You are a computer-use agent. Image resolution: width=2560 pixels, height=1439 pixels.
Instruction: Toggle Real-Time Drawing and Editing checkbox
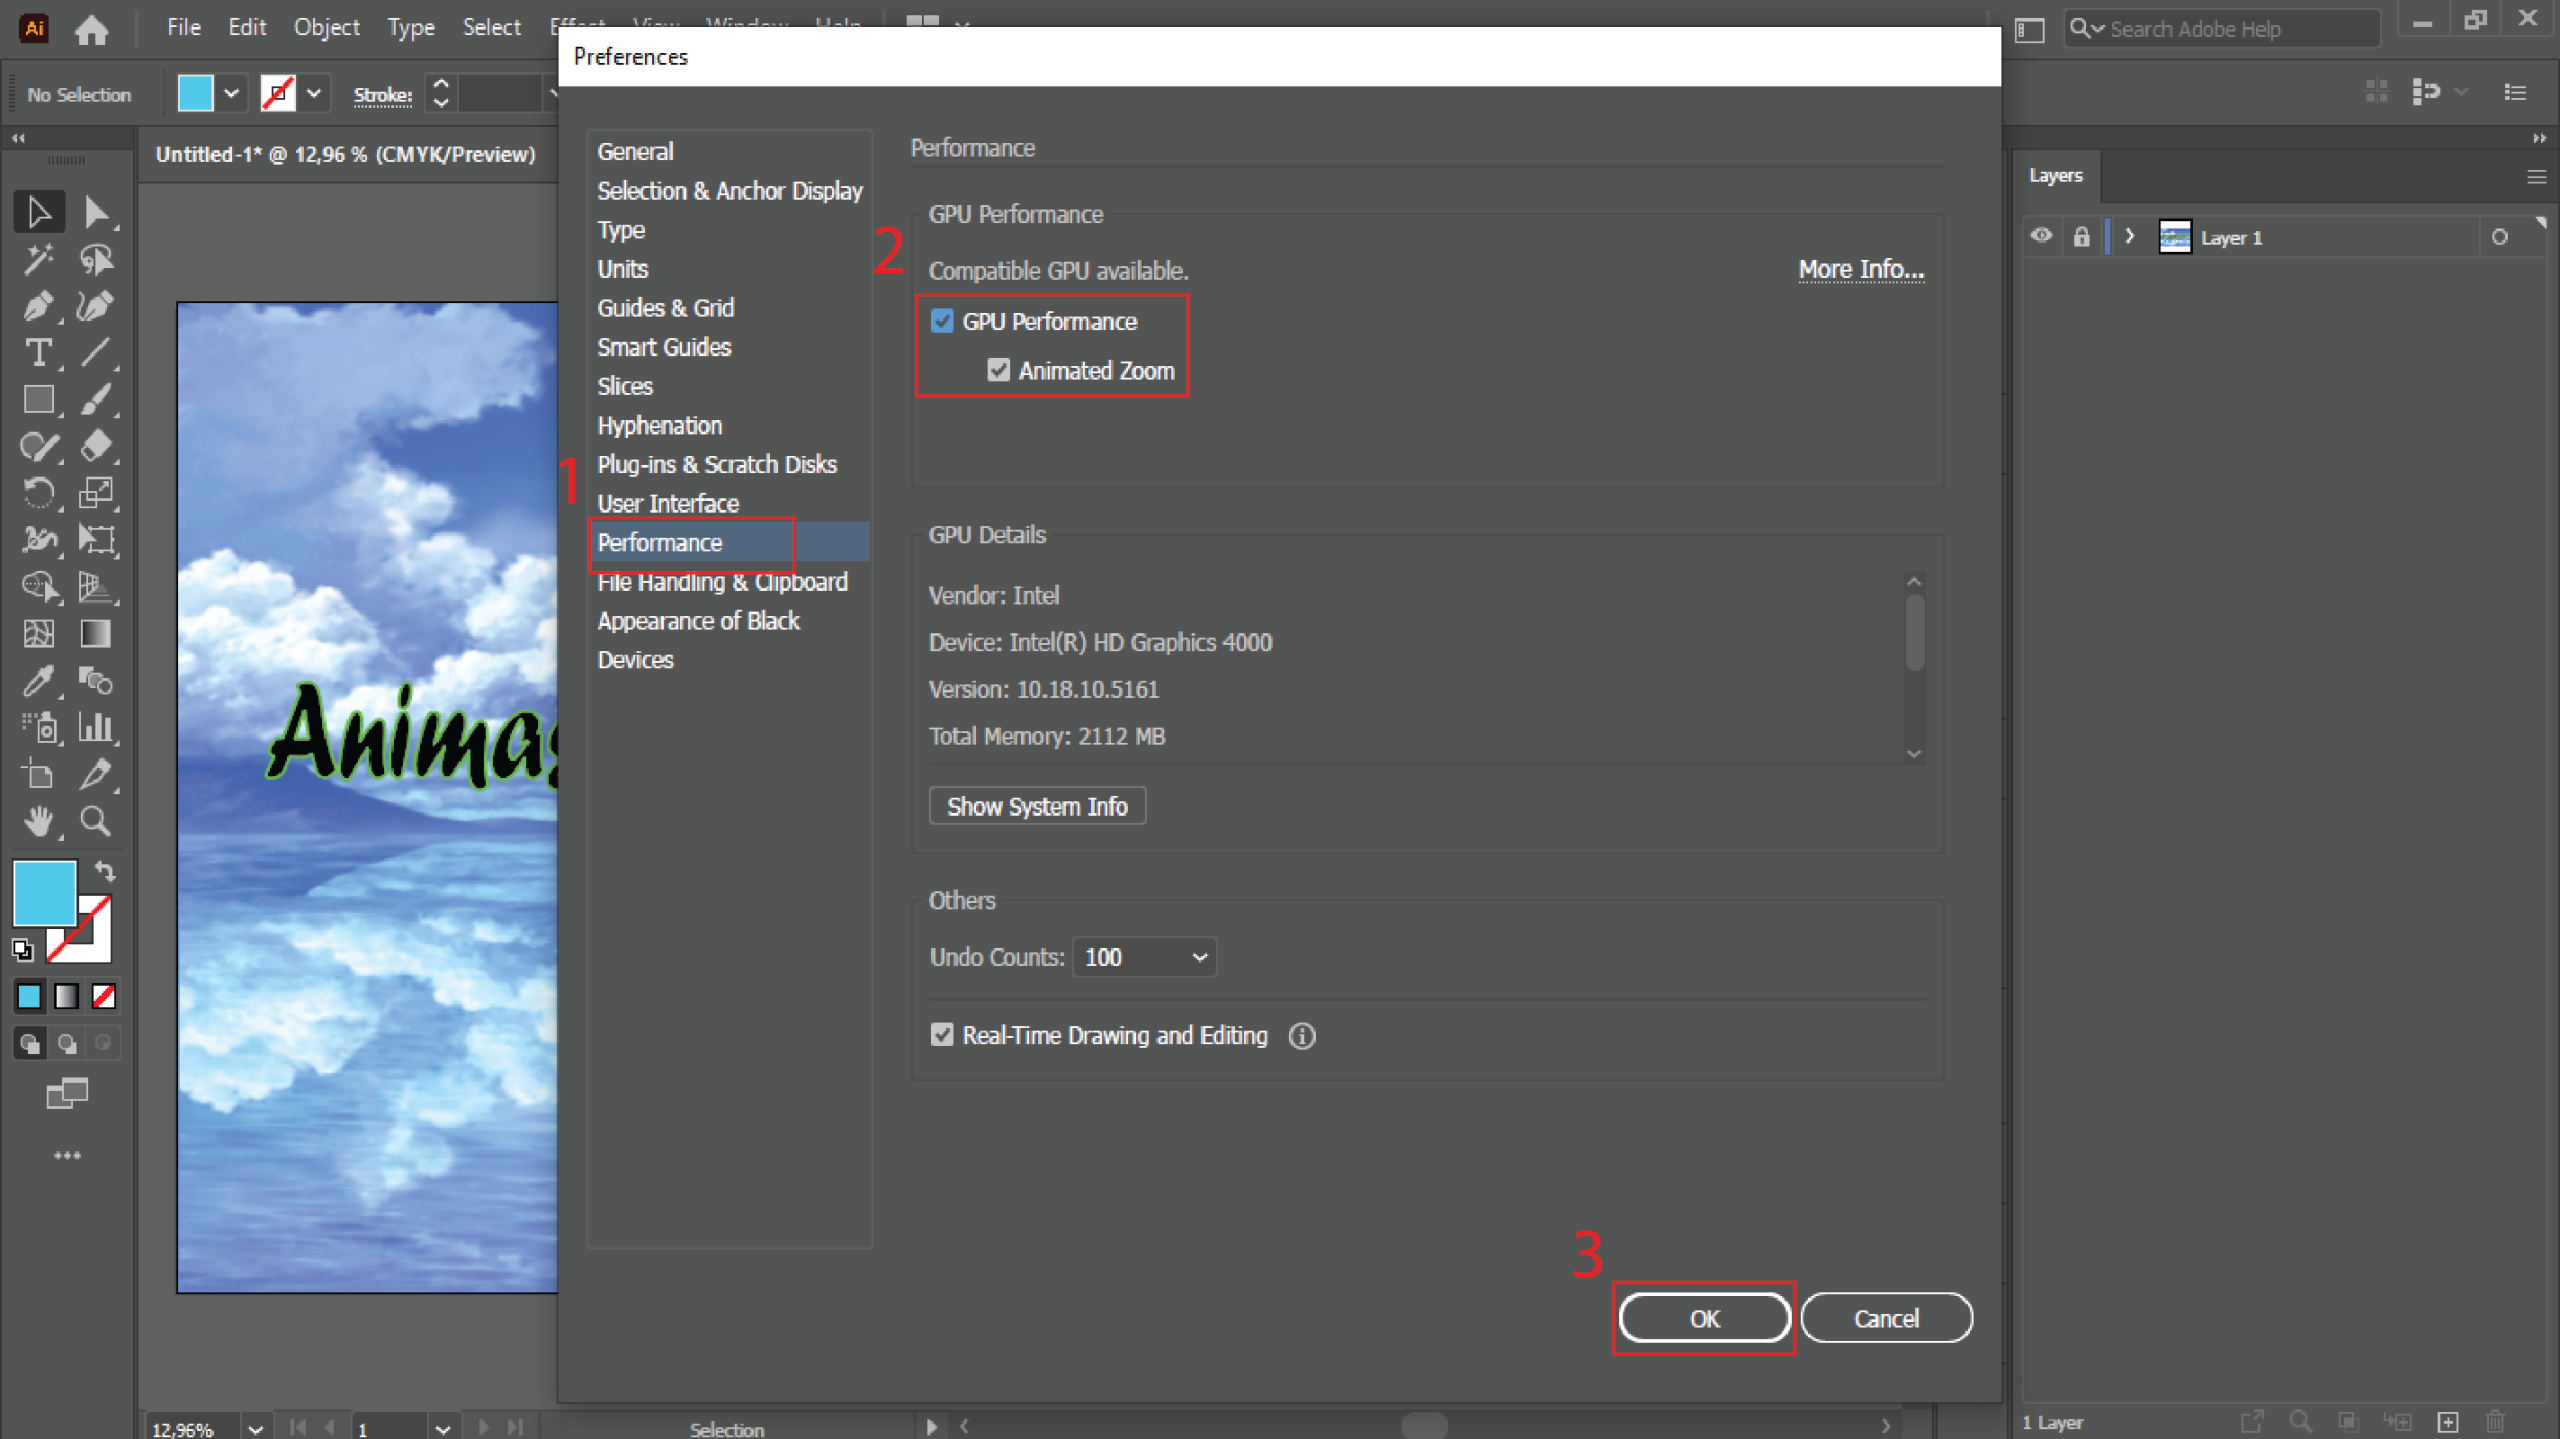click(942, 1035)
